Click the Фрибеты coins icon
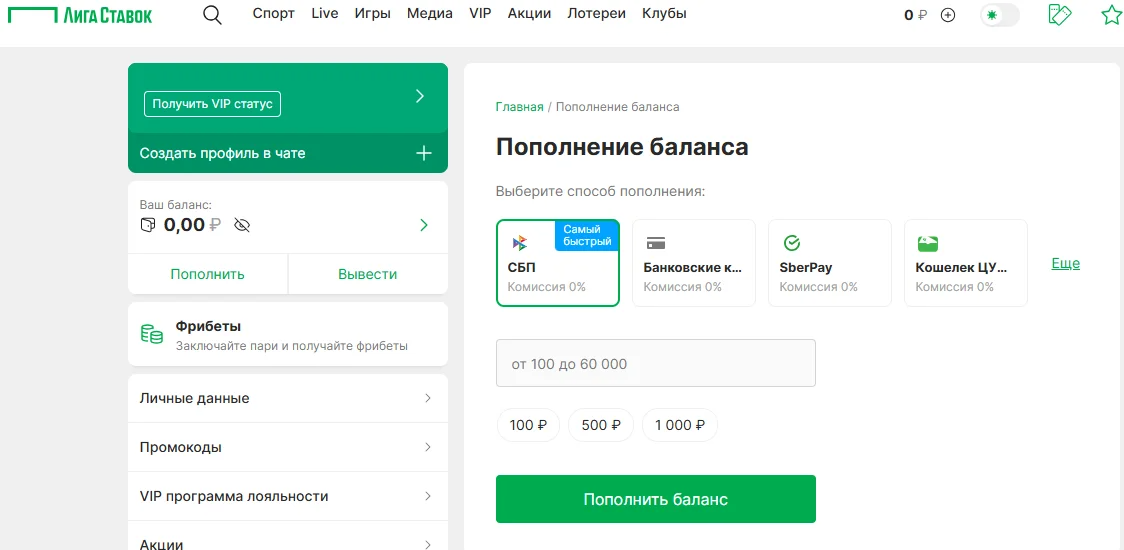The image size is (1124, 550). (x=152, y=335)
